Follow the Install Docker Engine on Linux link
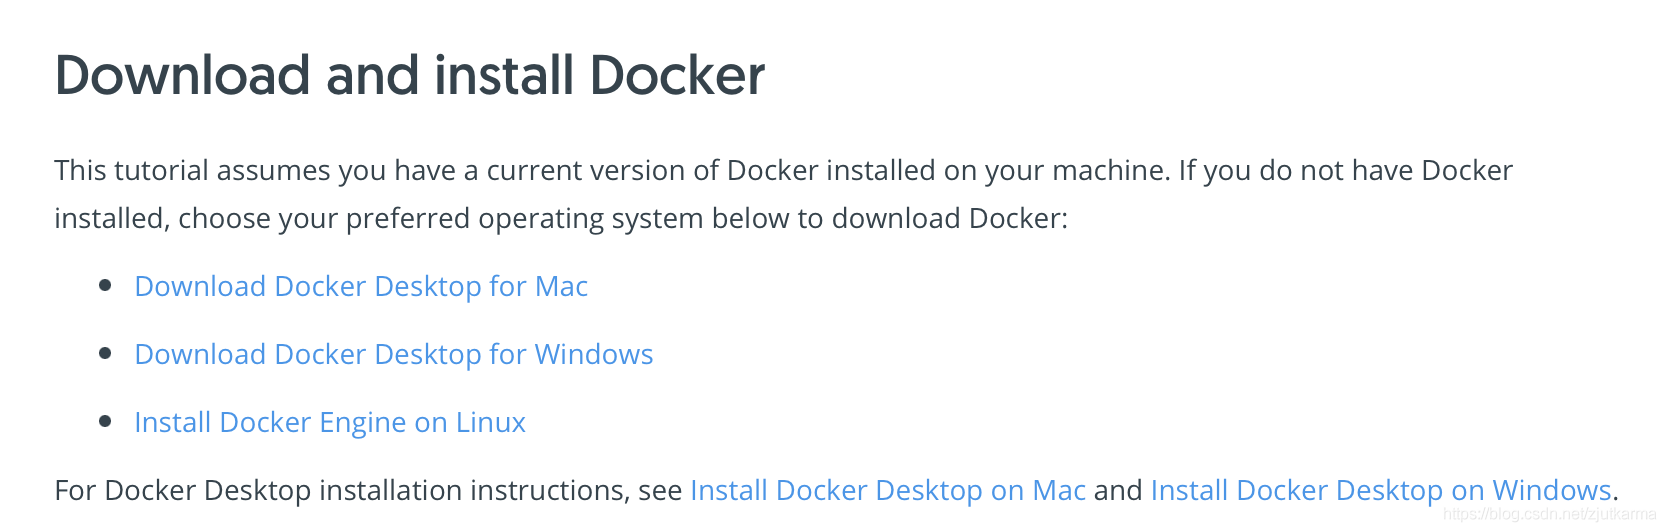 click(x=330, y=423)
